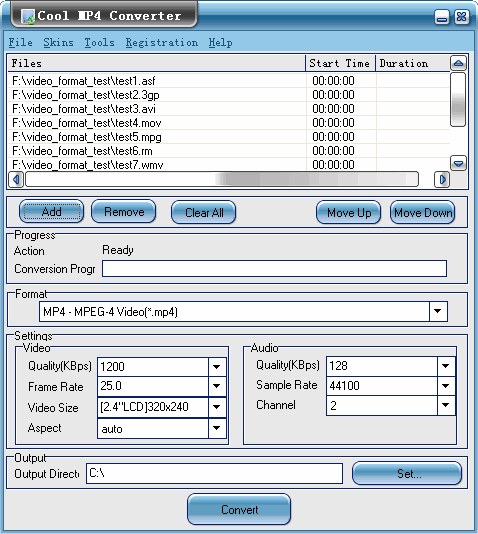Select the test3.avi file row
Viewport: 478px width, 534px height.
click(229, 109)
